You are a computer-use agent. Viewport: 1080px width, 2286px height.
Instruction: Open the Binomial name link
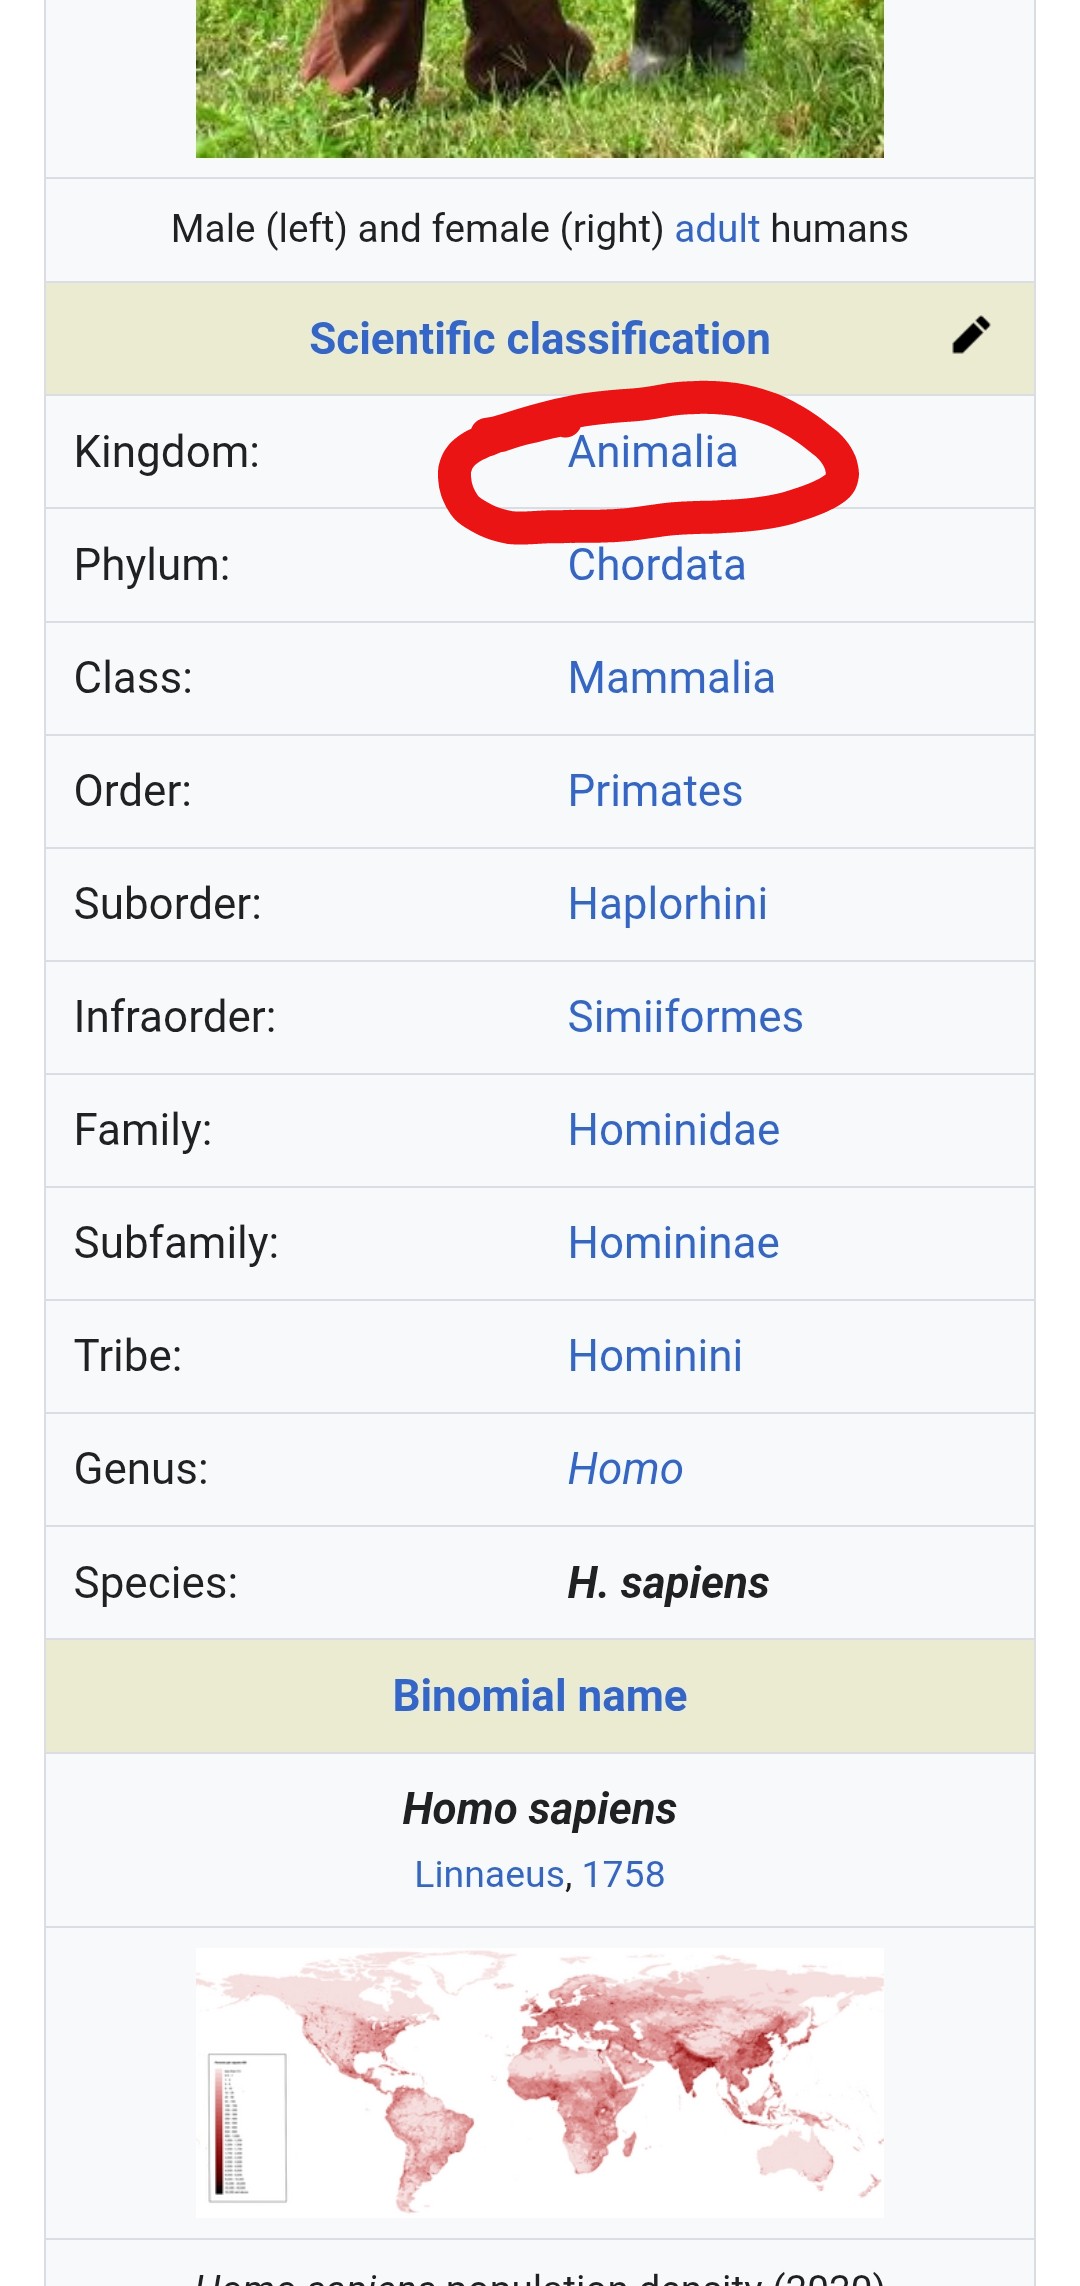pos(539,1696)
